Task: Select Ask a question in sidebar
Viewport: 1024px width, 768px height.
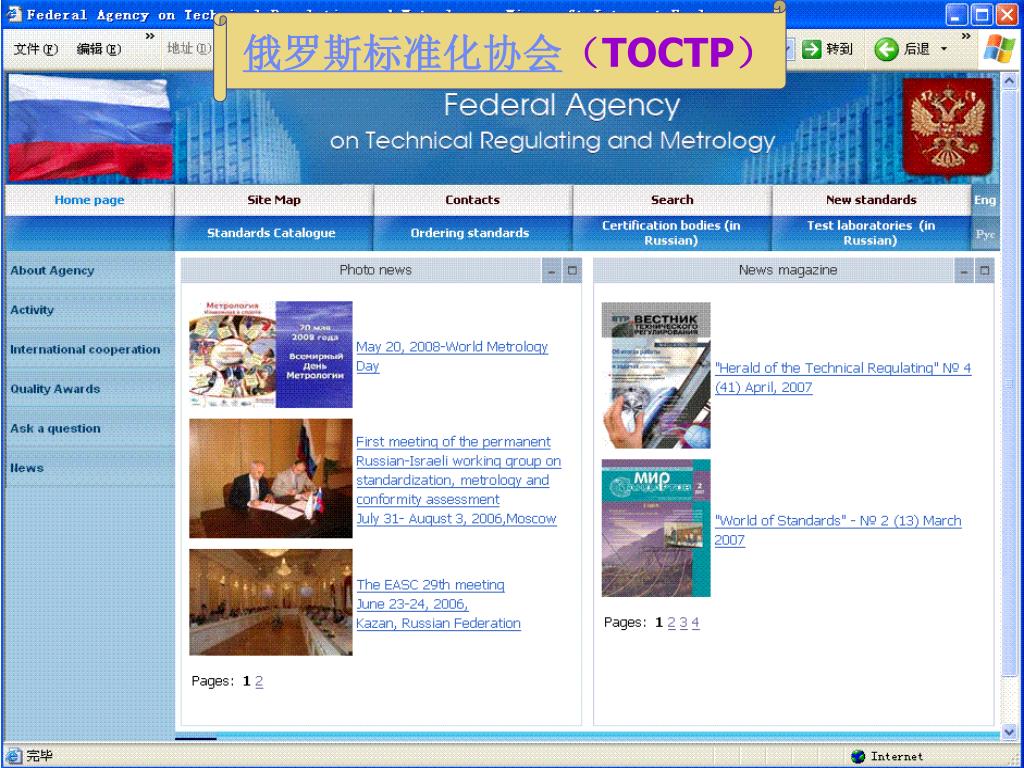Action: [x=56, y=428]
